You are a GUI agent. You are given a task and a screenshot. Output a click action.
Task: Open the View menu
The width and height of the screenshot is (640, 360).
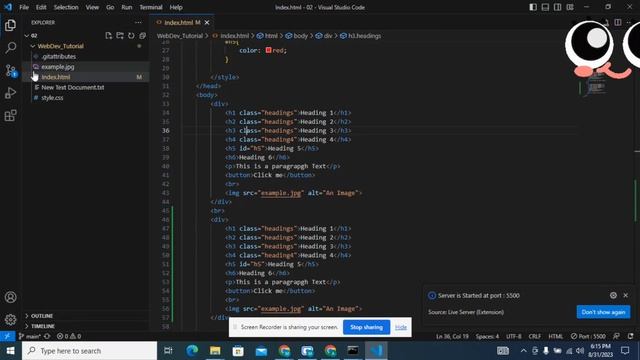[92, 7]
